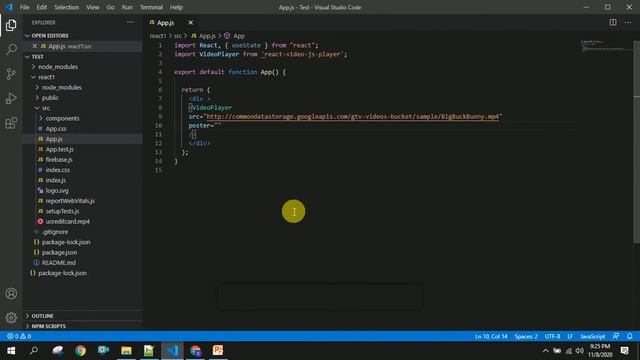Open the Manage gear icon
This screenshot has height=360, width=640.
pos(11,317)
